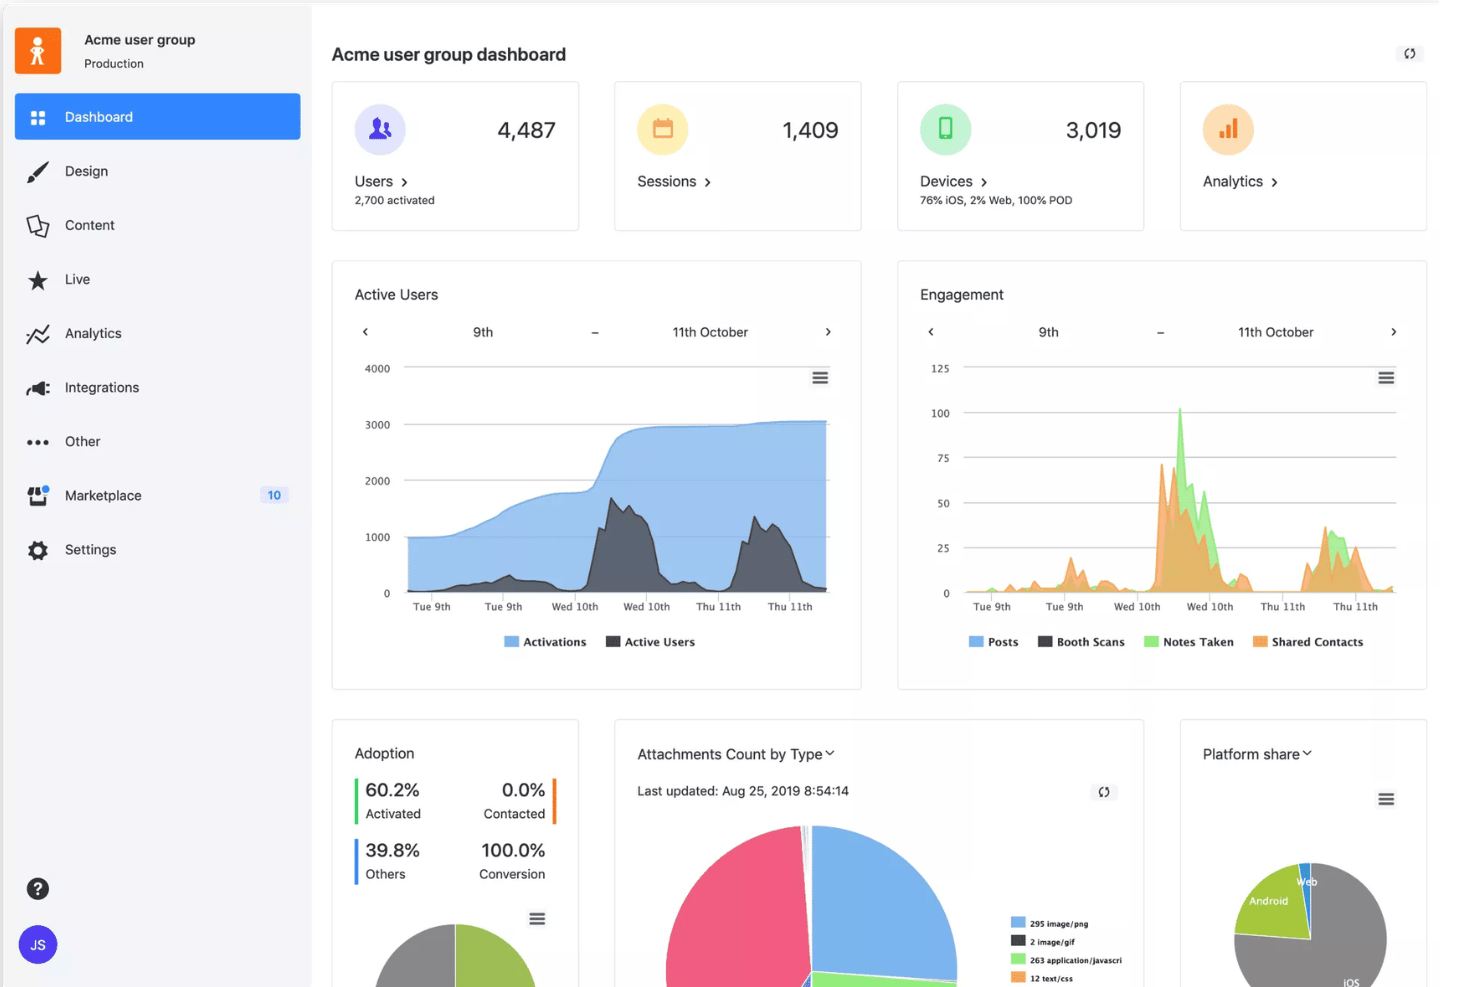Toggle the 295 image/png legend entry

[x=1050, y=923]
